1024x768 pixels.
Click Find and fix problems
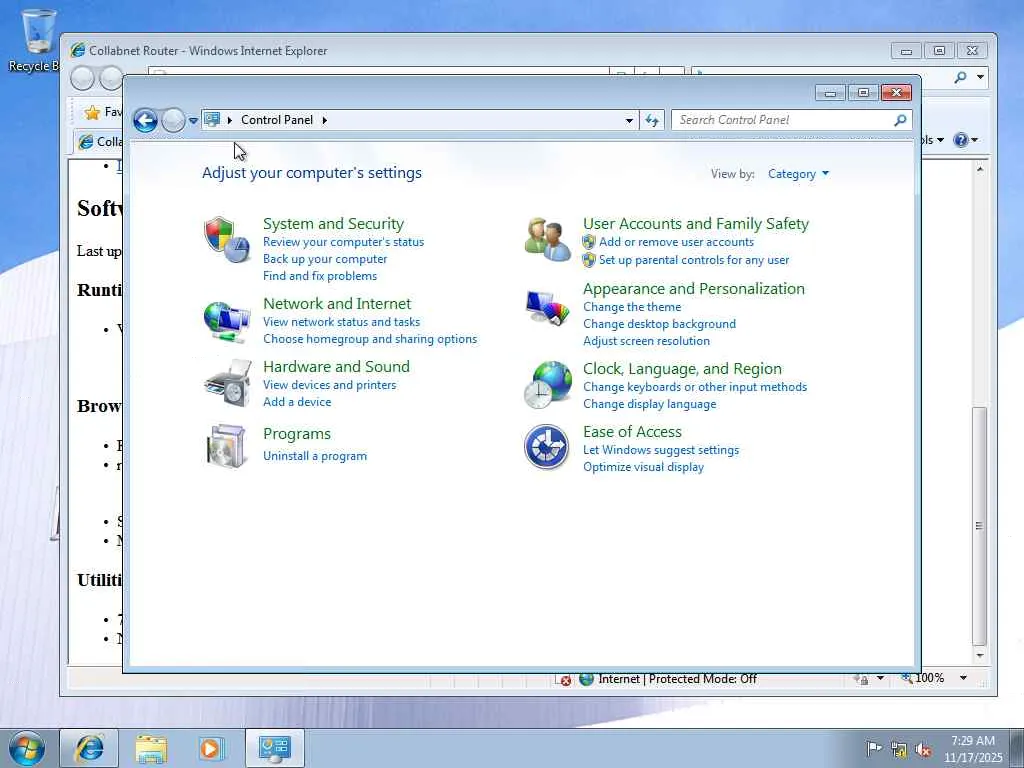[x=320, y=276]
